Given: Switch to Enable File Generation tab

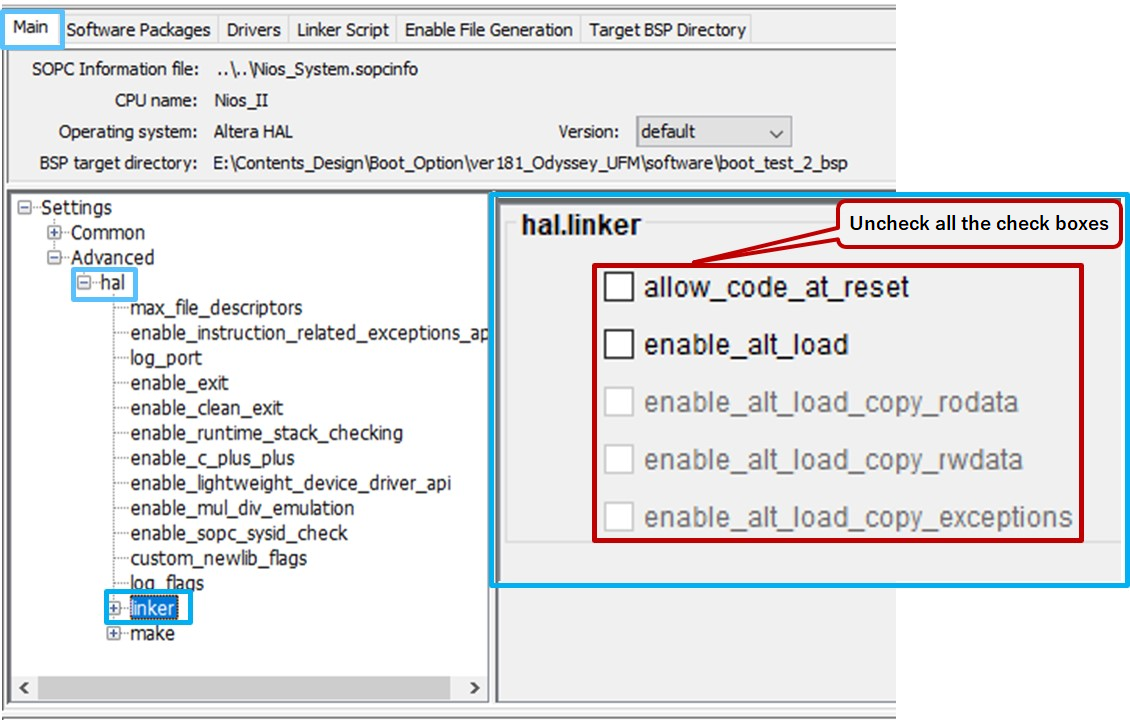Looking at the screenshot, I should pos(489,29).
